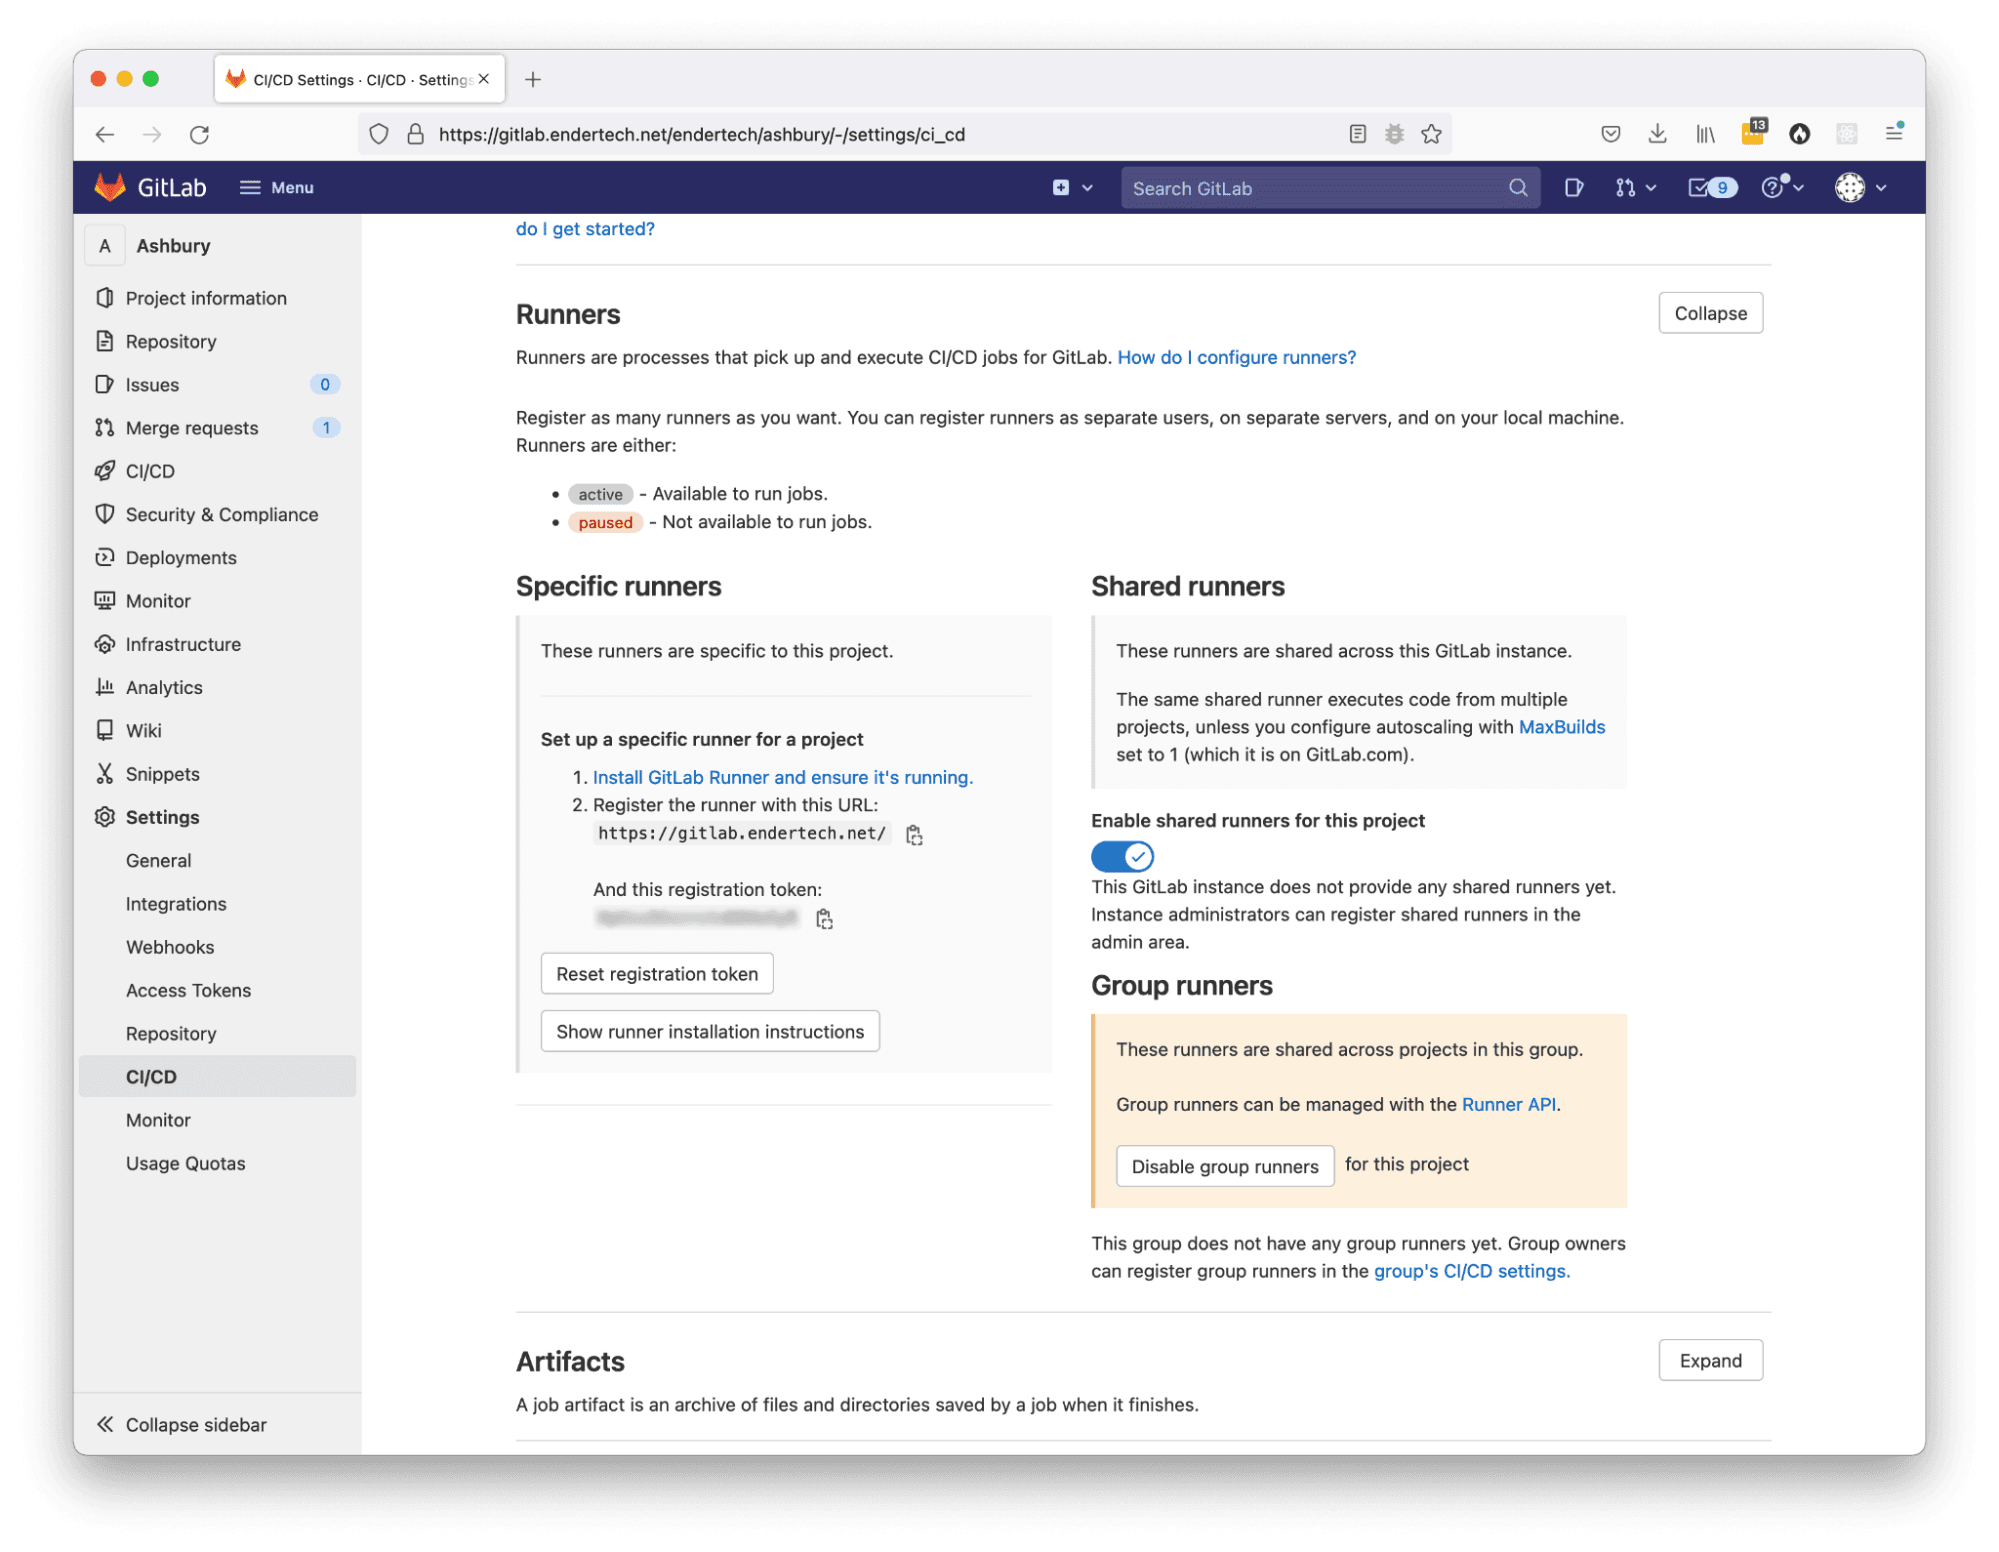
Task: Expand the Artifacts section
Action: pyautogui.click(x=1709, y=1360)
